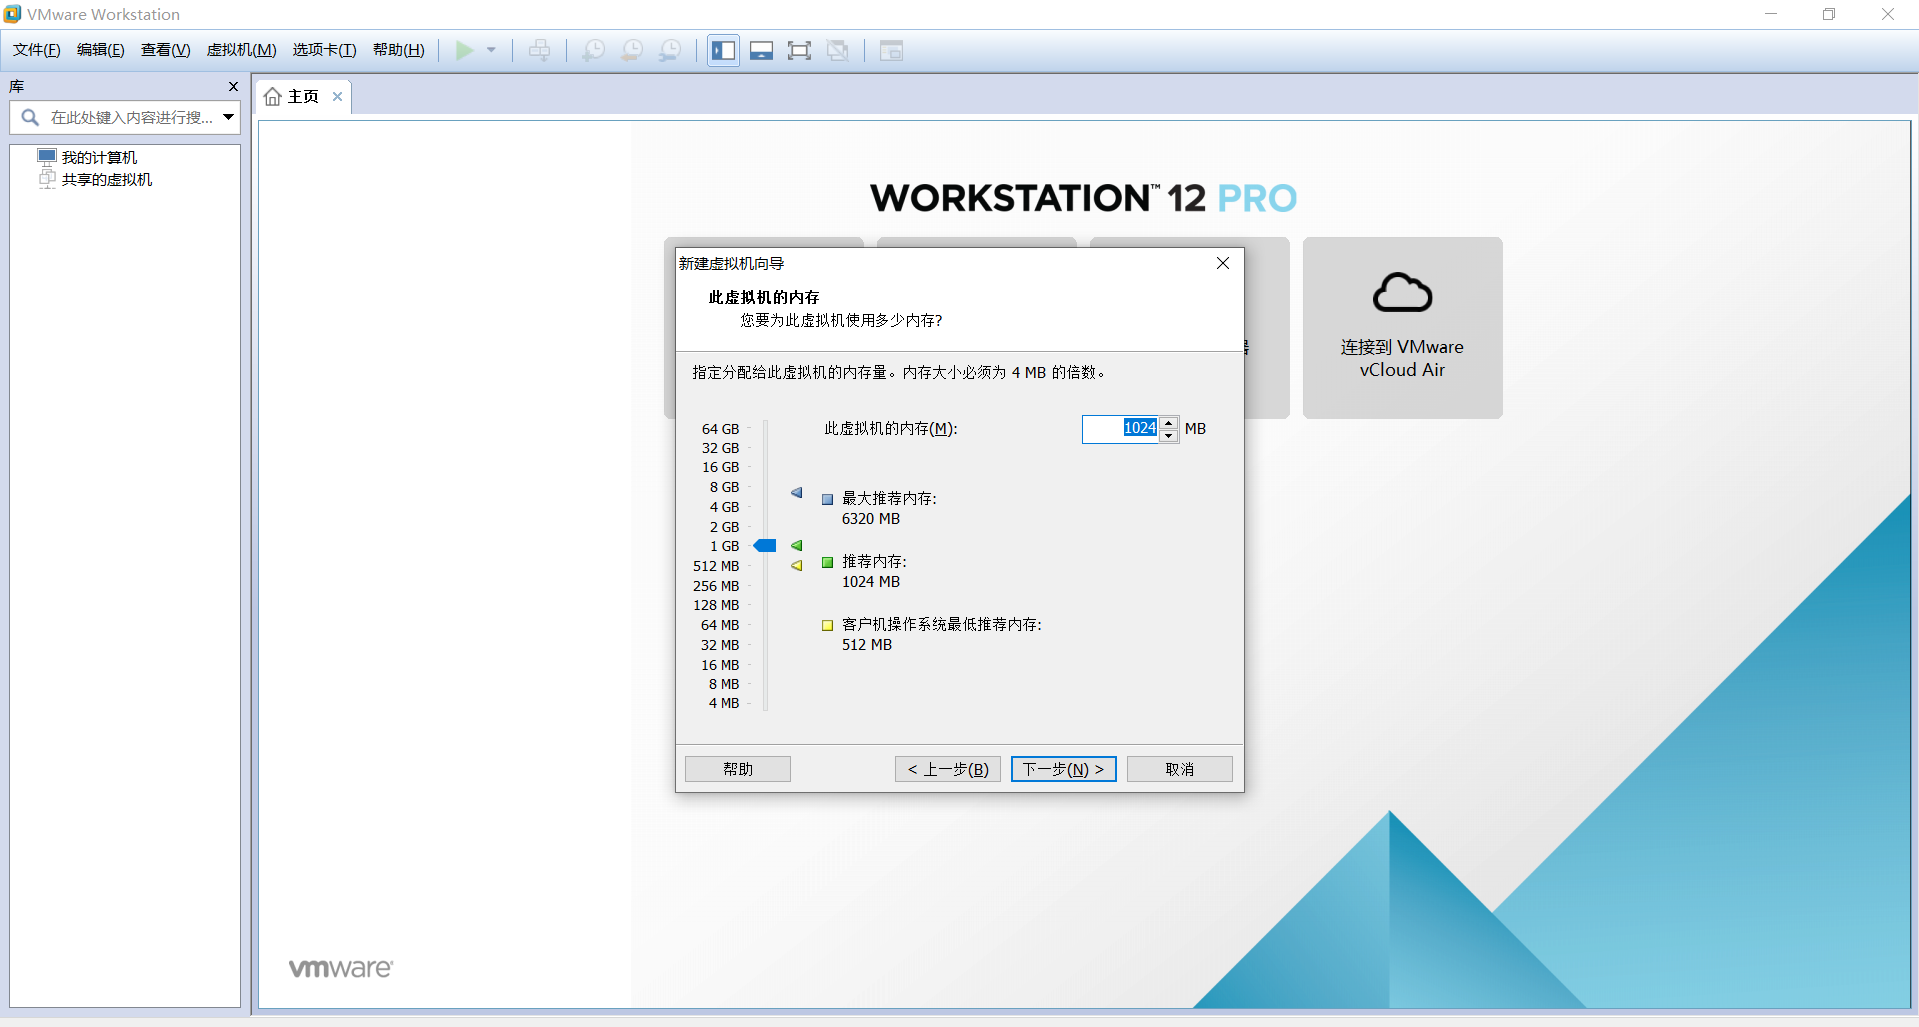Viewport: 1919px width, 1027px height.
Task: Switch to the 主页 tab
Action: pos(303,96)
